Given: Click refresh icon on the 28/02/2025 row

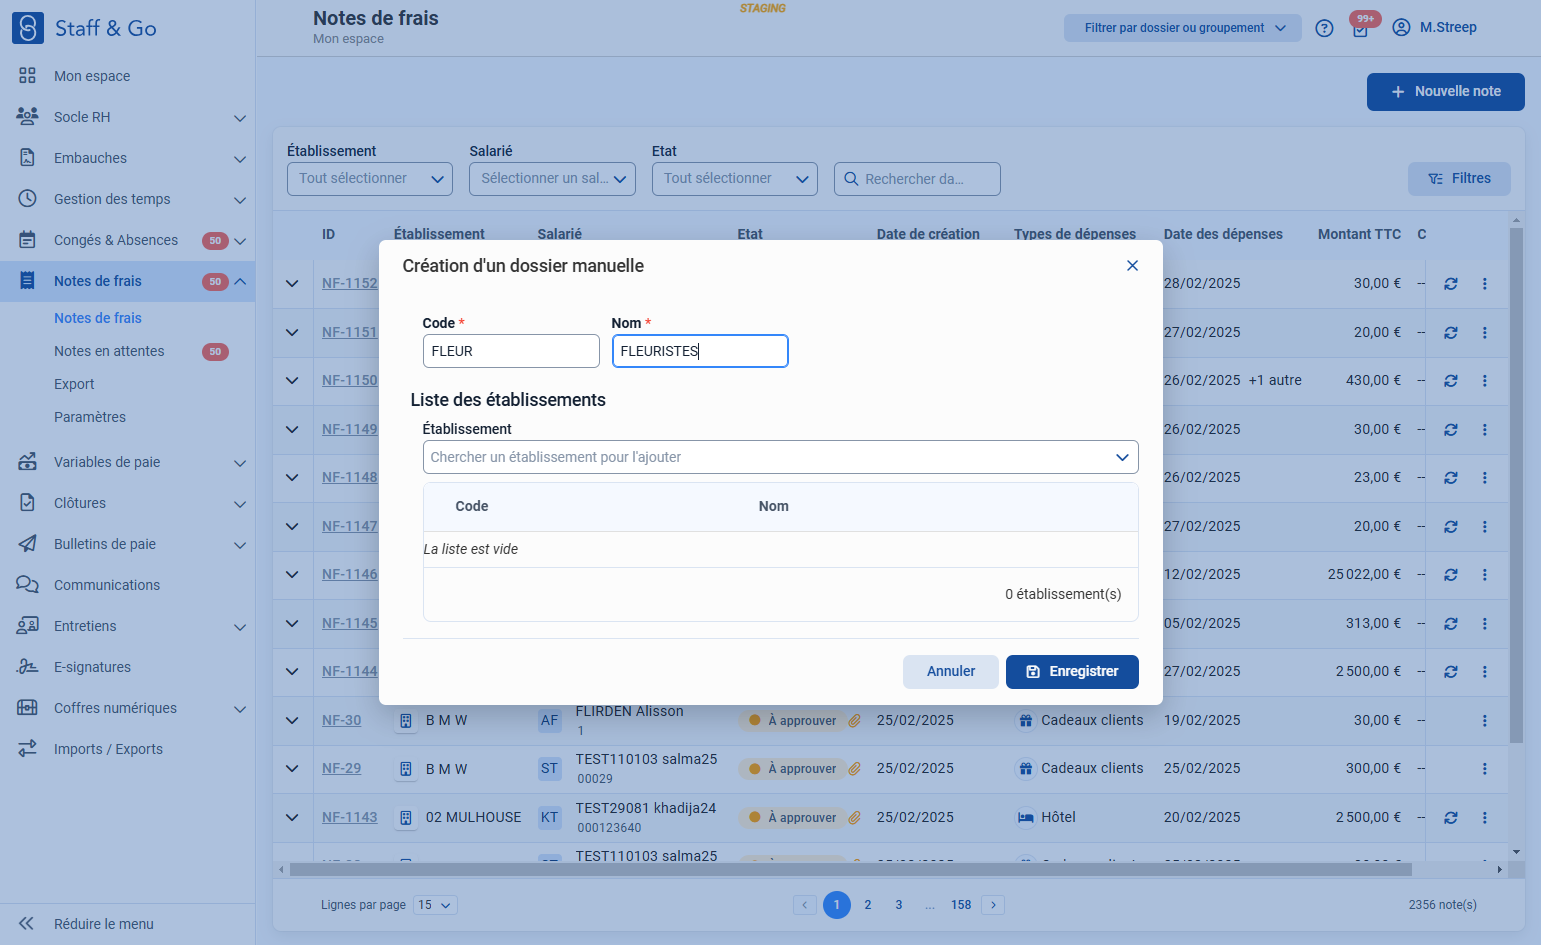Looking at the screenshot, I should pos(1450,284).
